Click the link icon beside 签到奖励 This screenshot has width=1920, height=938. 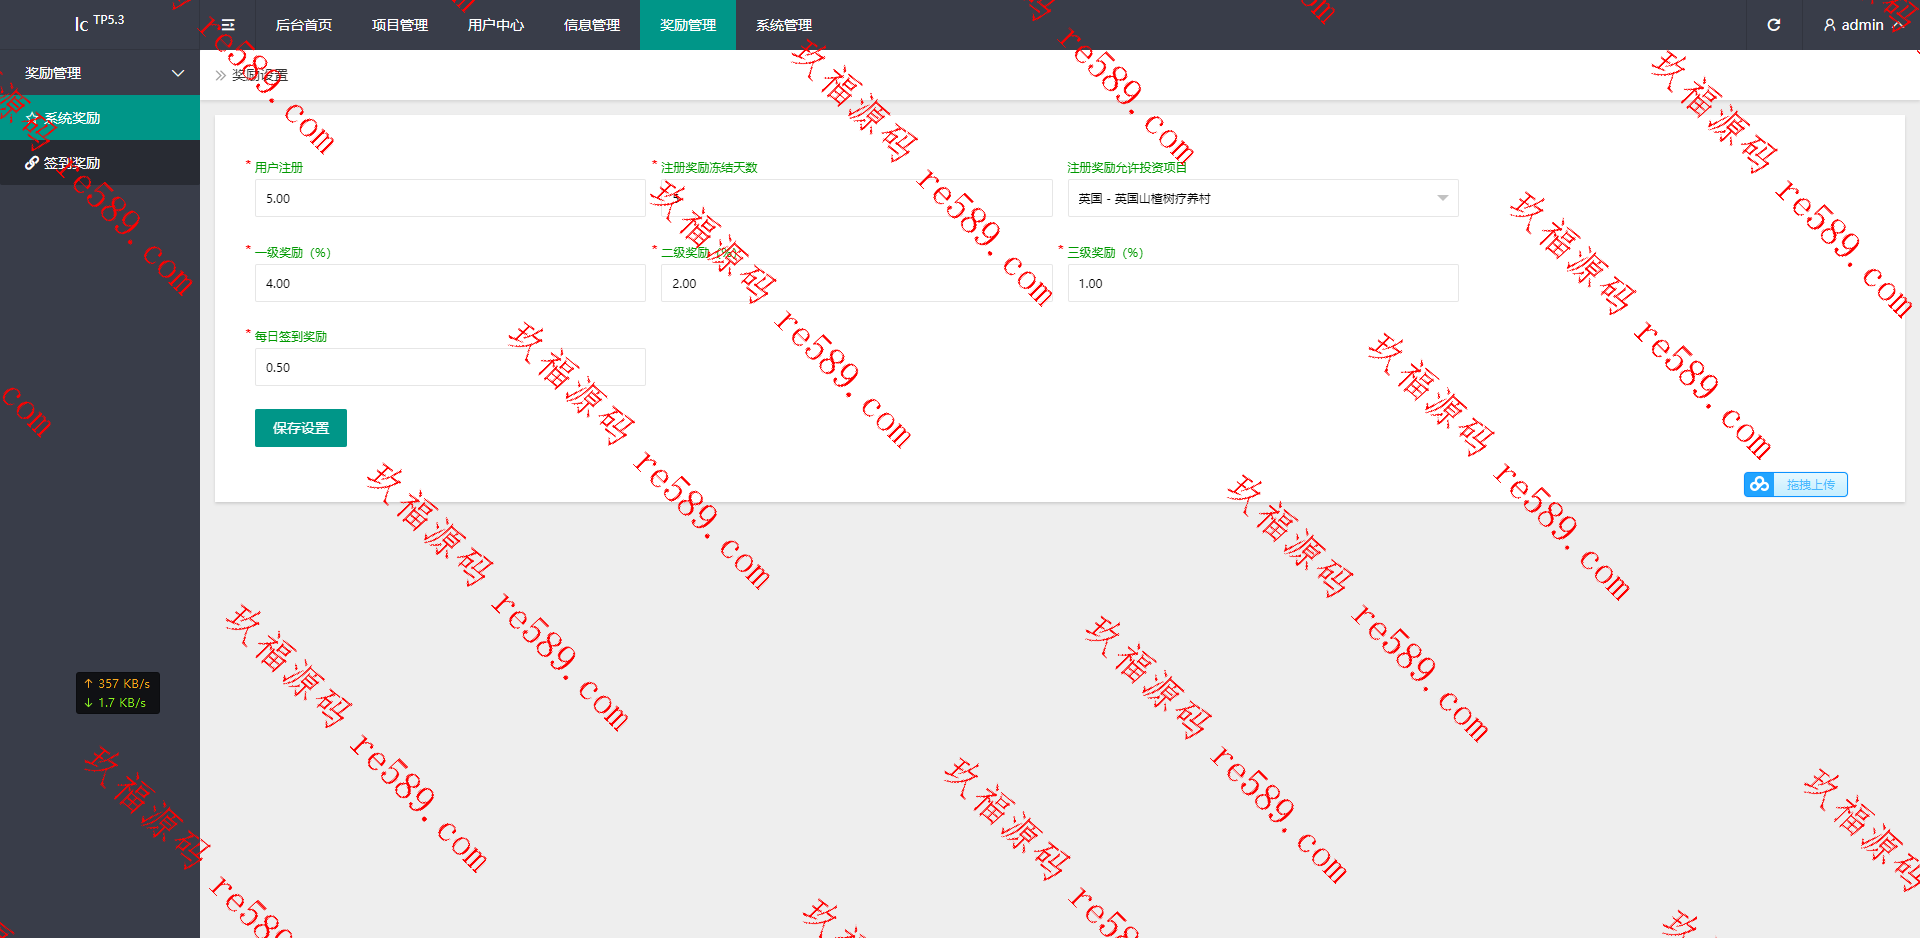point(32,163)
